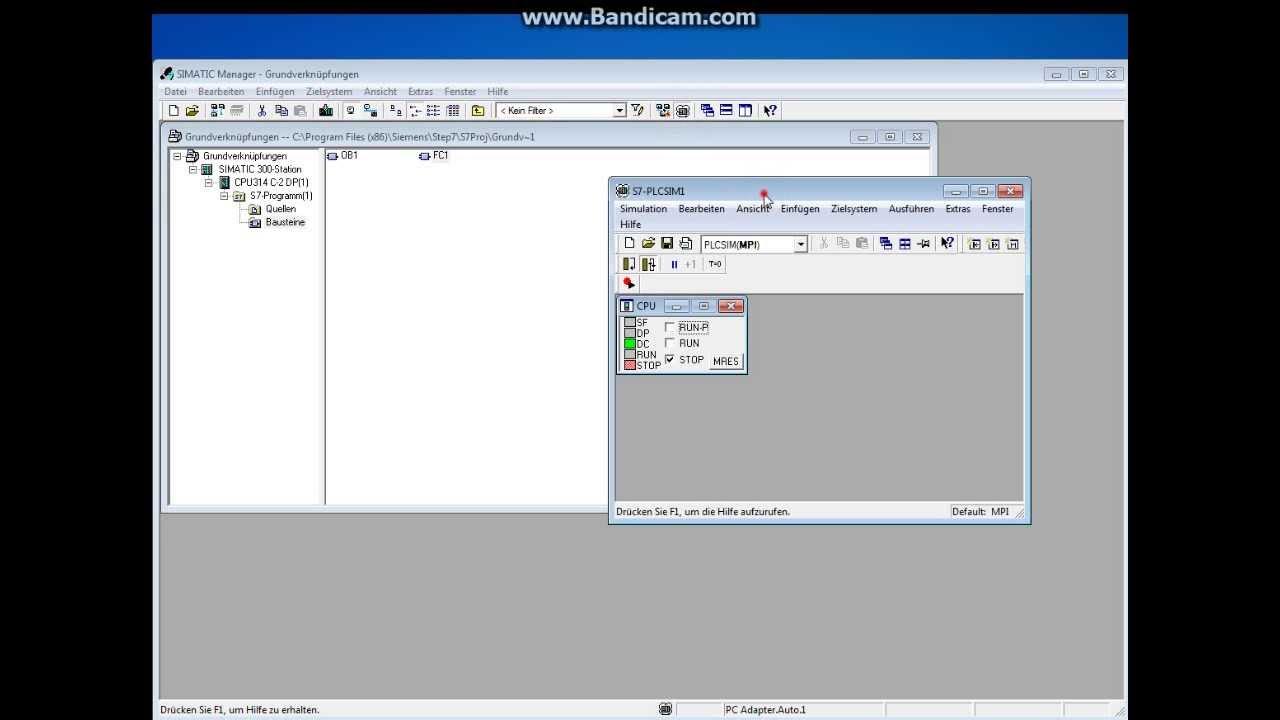Pause the PLCSIM simulation

pos(674,265)
